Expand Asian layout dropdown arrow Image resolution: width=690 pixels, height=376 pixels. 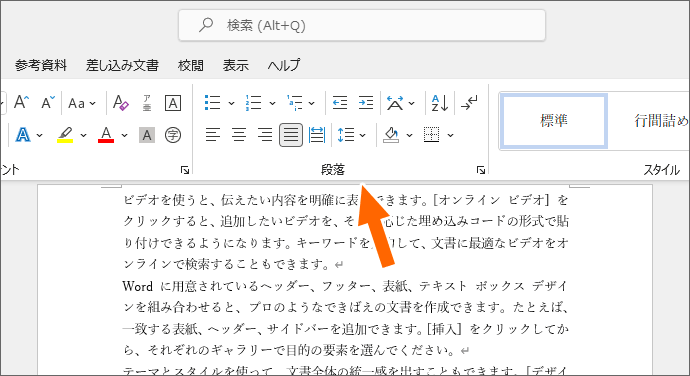pos(411,103)
